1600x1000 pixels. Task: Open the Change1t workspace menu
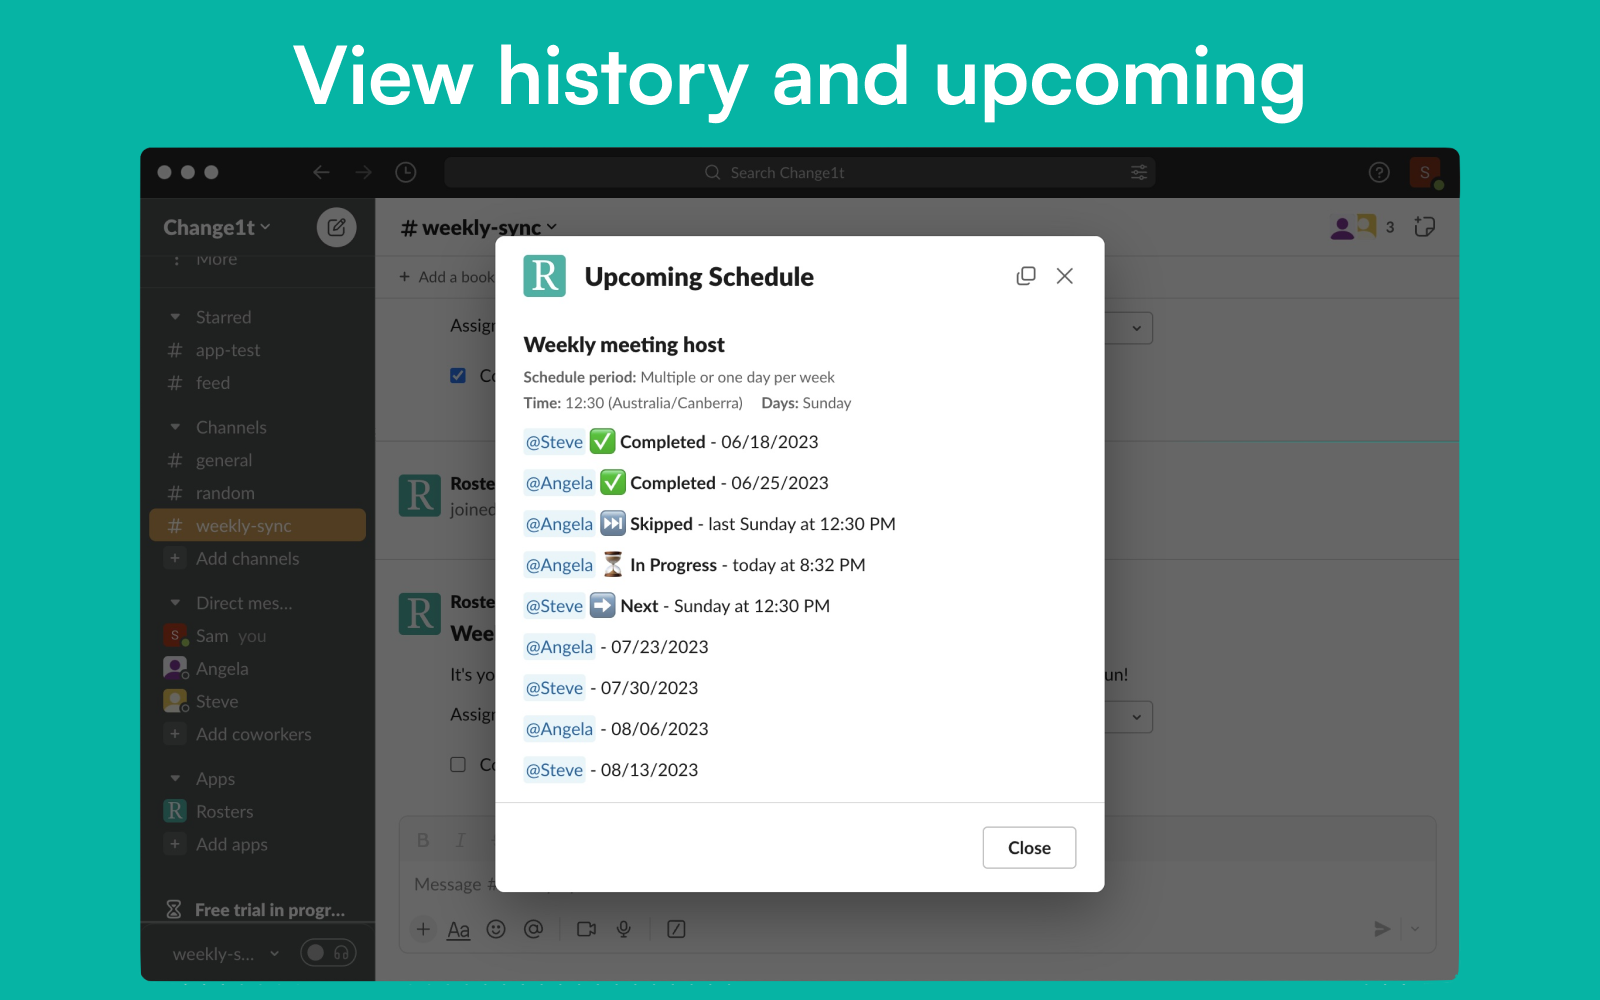(217, 227)
